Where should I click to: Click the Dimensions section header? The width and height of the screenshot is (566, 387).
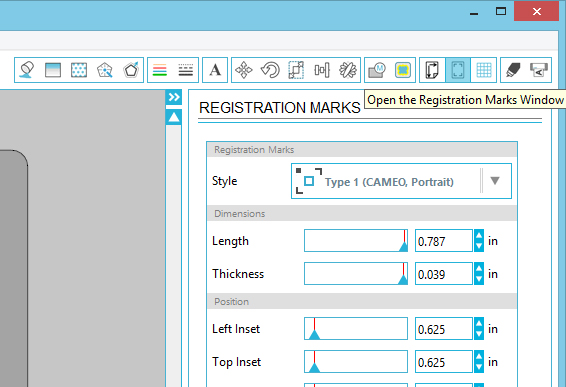pyautogui.click(x=362, y=213)
